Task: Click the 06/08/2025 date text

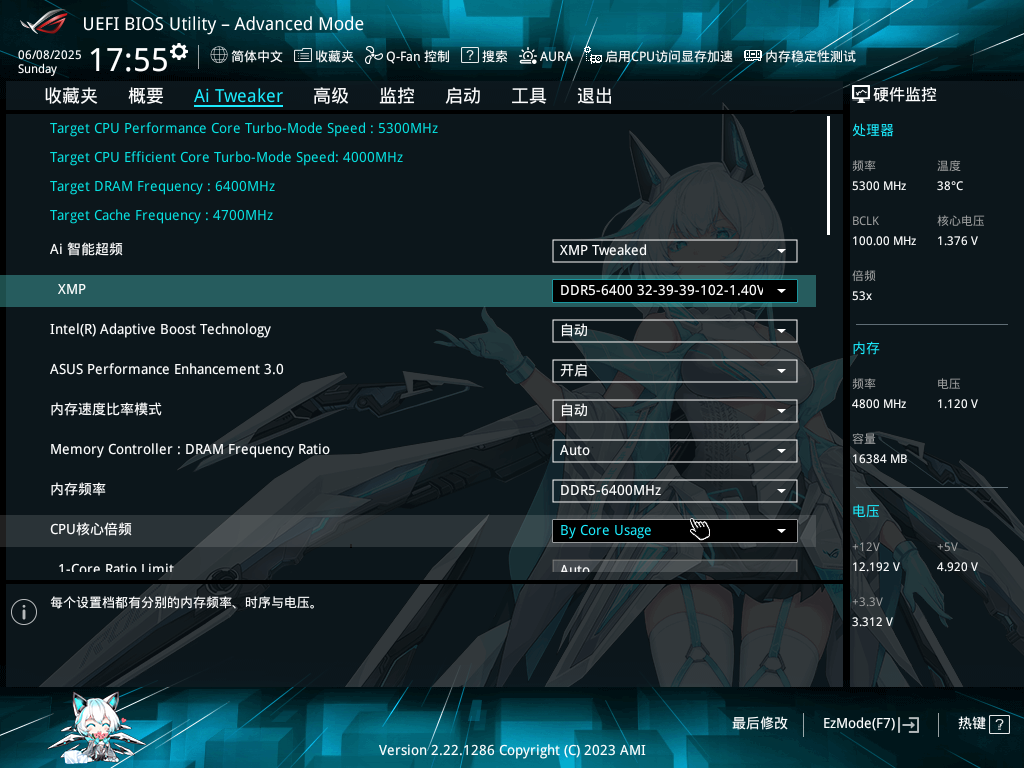Action: point(50,55)
